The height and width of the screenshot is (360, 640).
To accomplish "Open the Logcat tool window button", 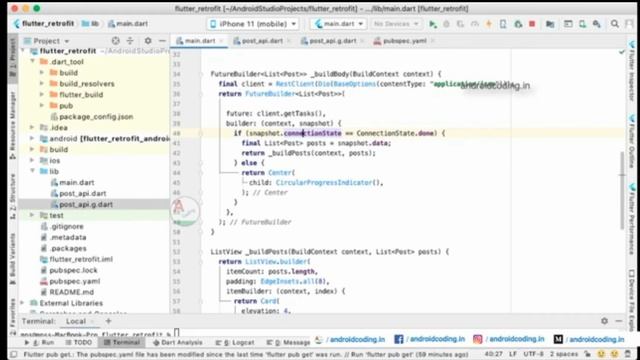I will point(235,342).
